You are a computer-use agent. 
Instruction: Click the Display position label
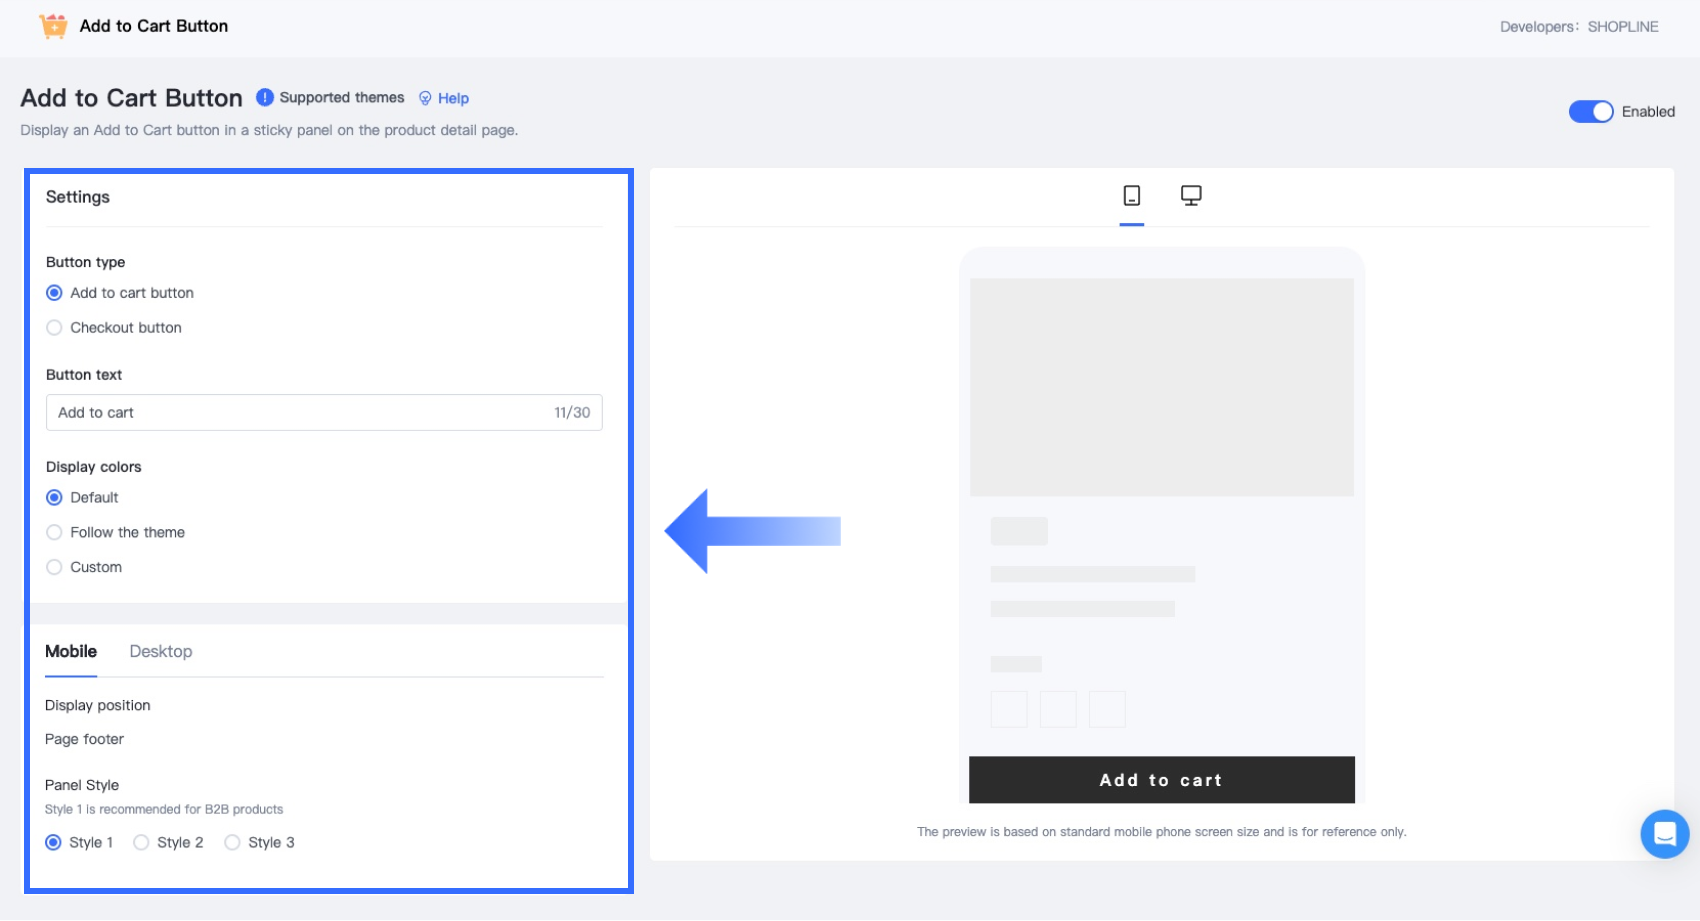coord(98,706)
